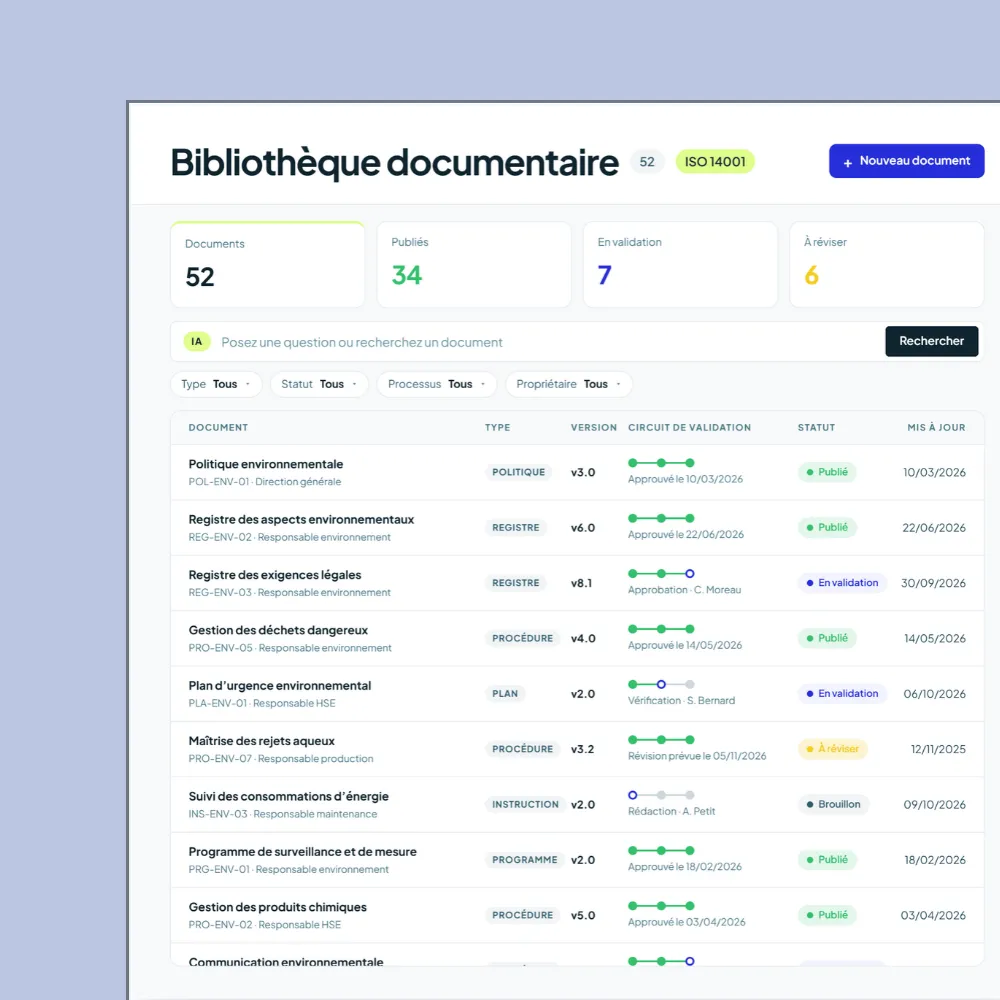Viewport: 1000px width, 1000px height.
Task: Open Programme de surveillance et de mesure
Action: (302, 852)
